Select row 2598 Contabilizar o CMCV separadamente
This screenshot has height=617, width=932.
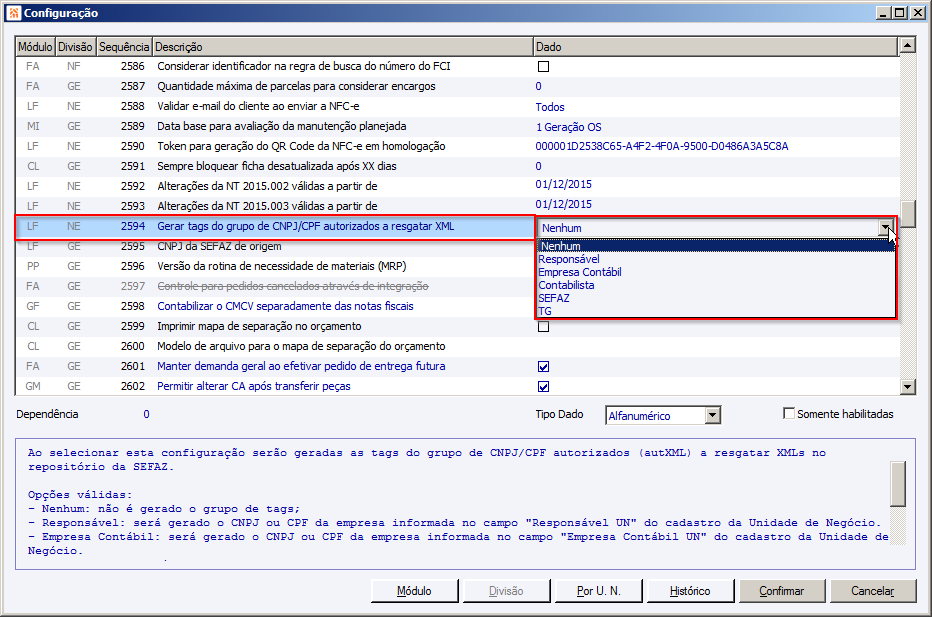click(x=275, y=306)
